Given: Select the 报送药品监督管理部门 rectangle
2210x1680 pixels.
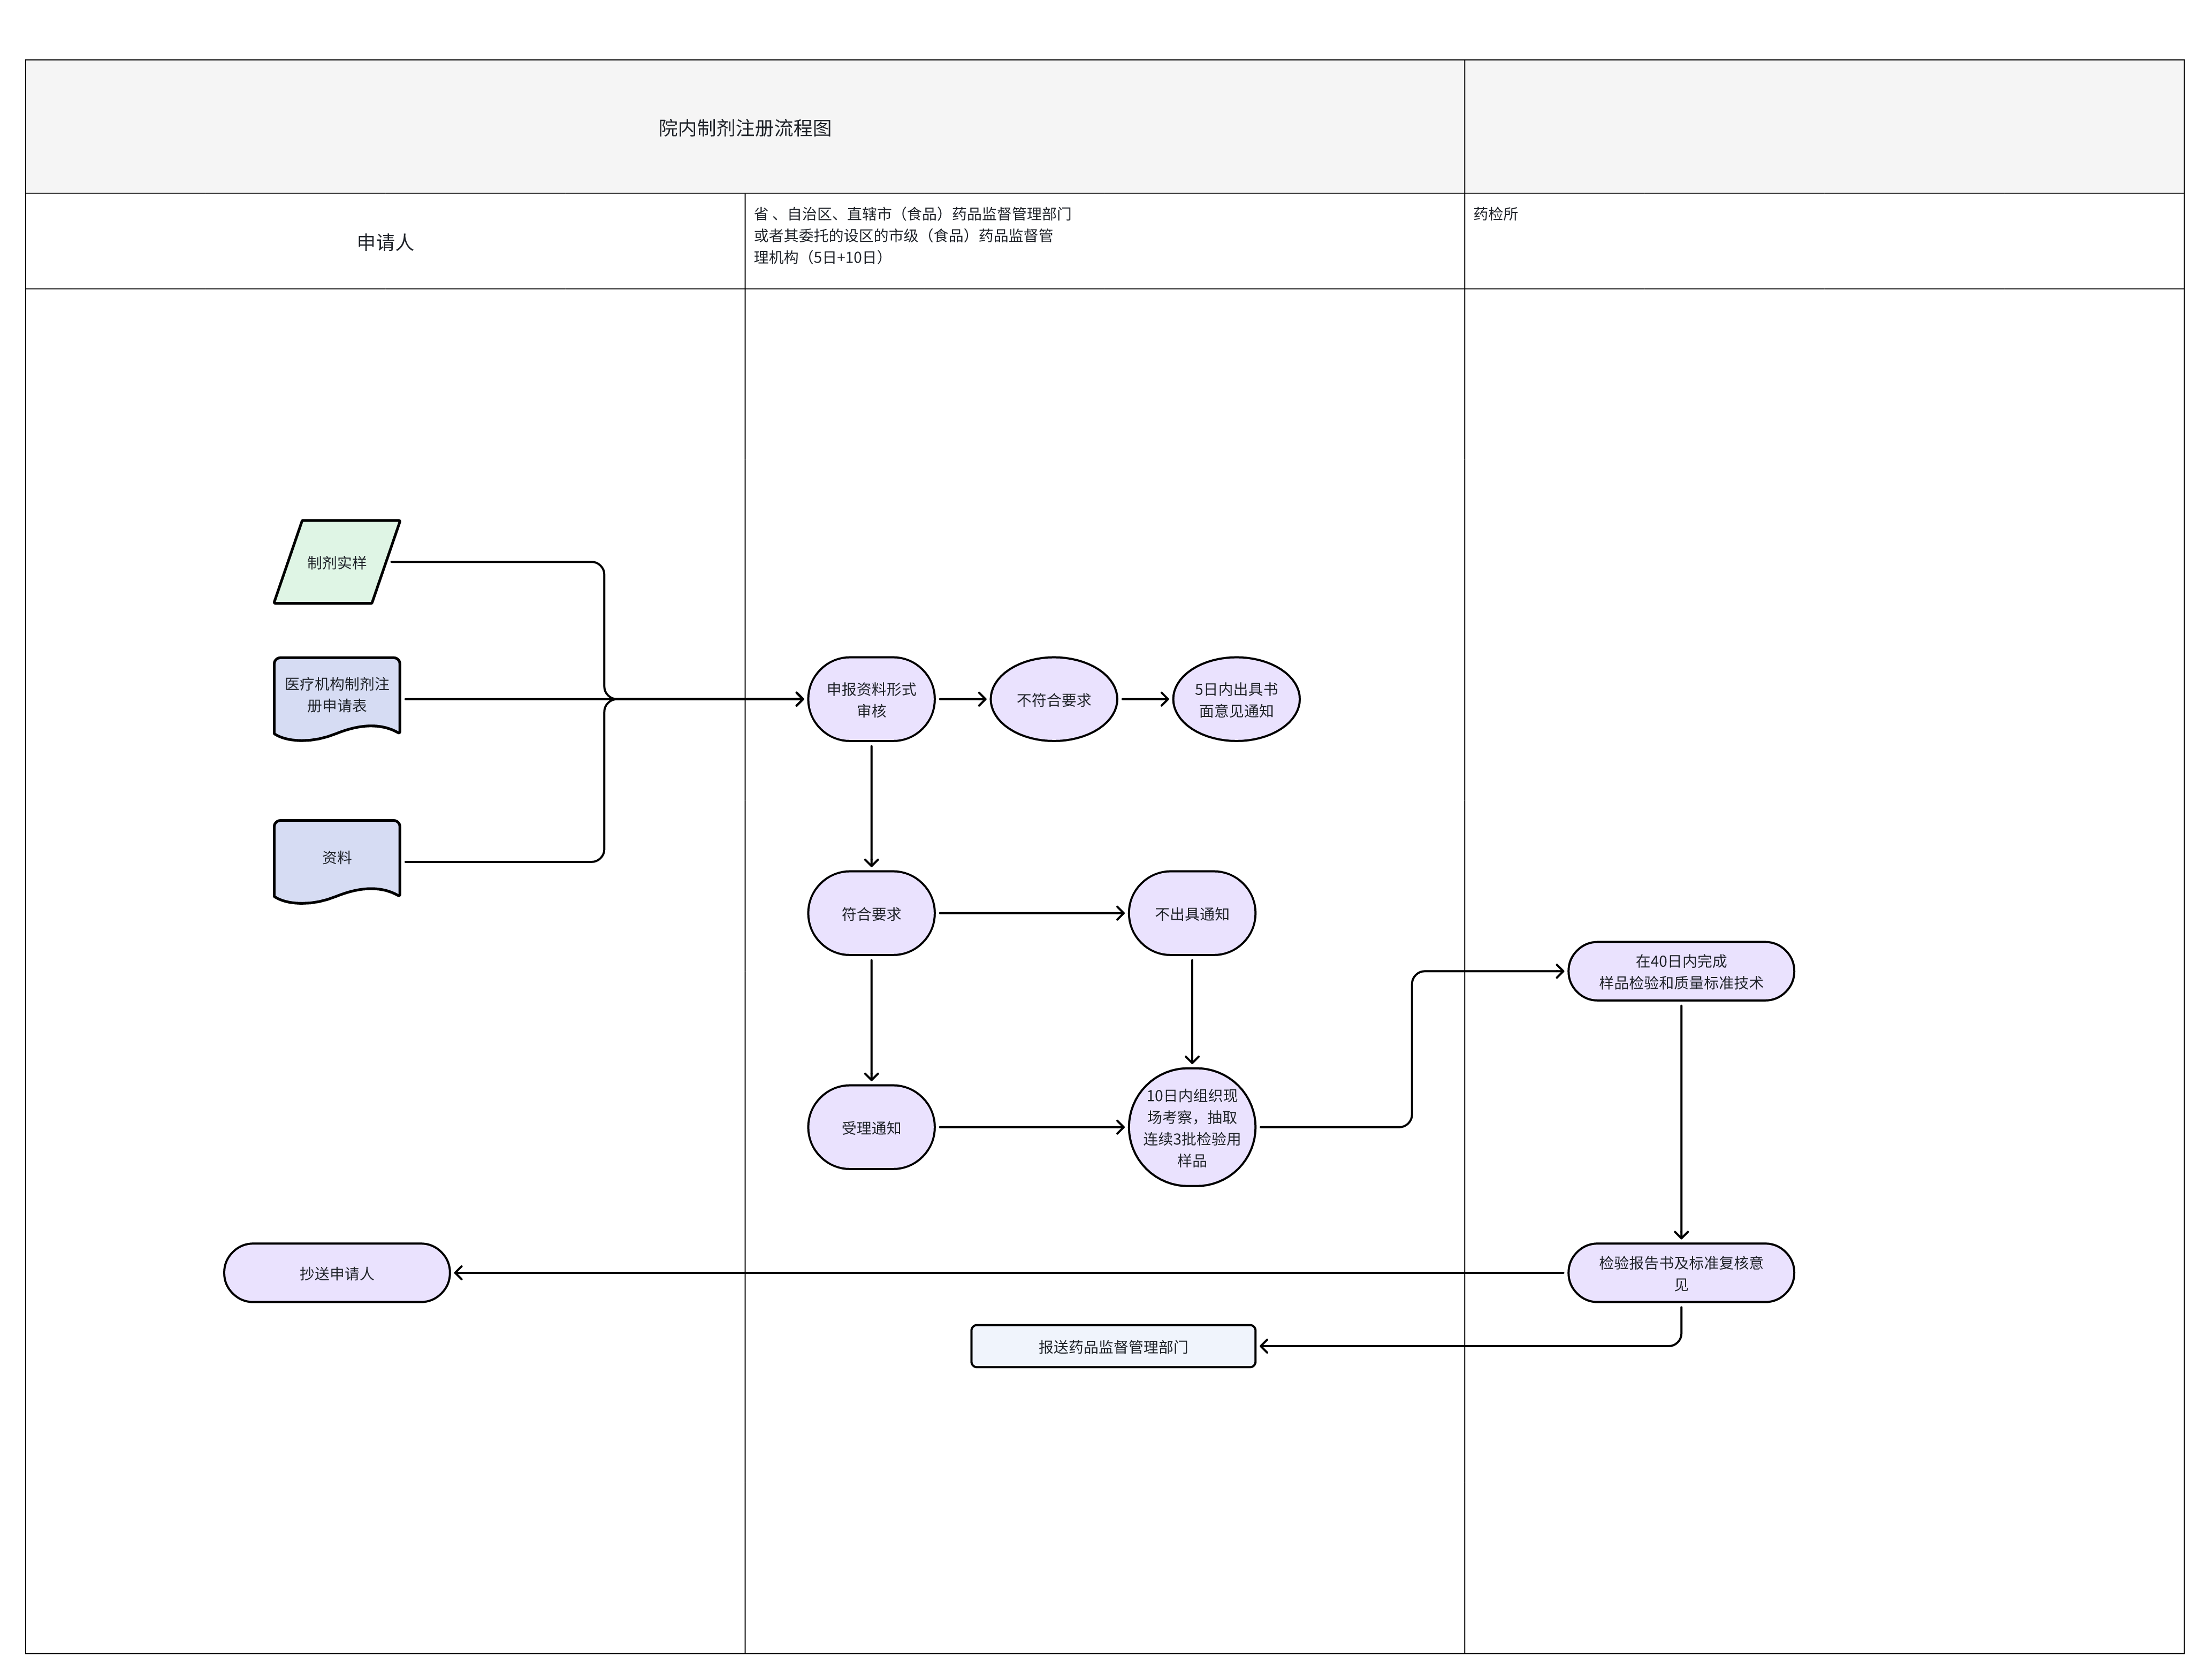Looking at the screenshot, I should tap(1112, 1346).
